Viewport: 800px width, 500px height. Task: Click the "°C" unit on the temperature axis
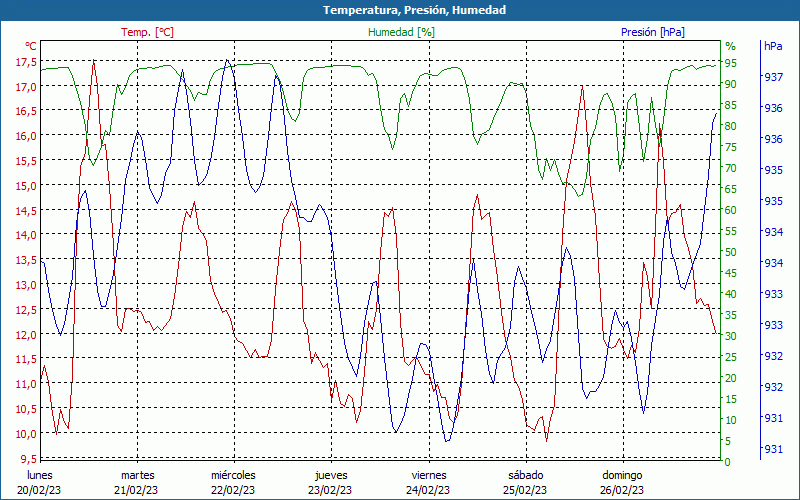[31, 46]
